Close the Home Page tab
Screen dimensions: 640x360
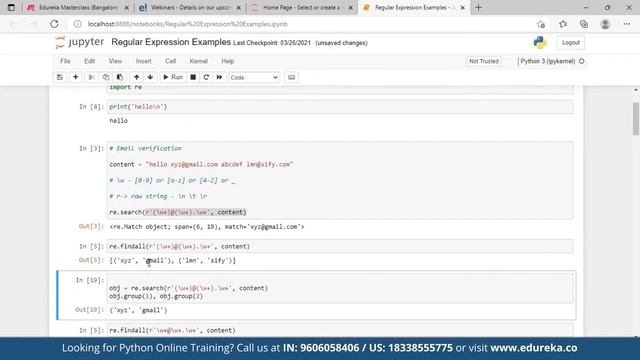(350, 8)
